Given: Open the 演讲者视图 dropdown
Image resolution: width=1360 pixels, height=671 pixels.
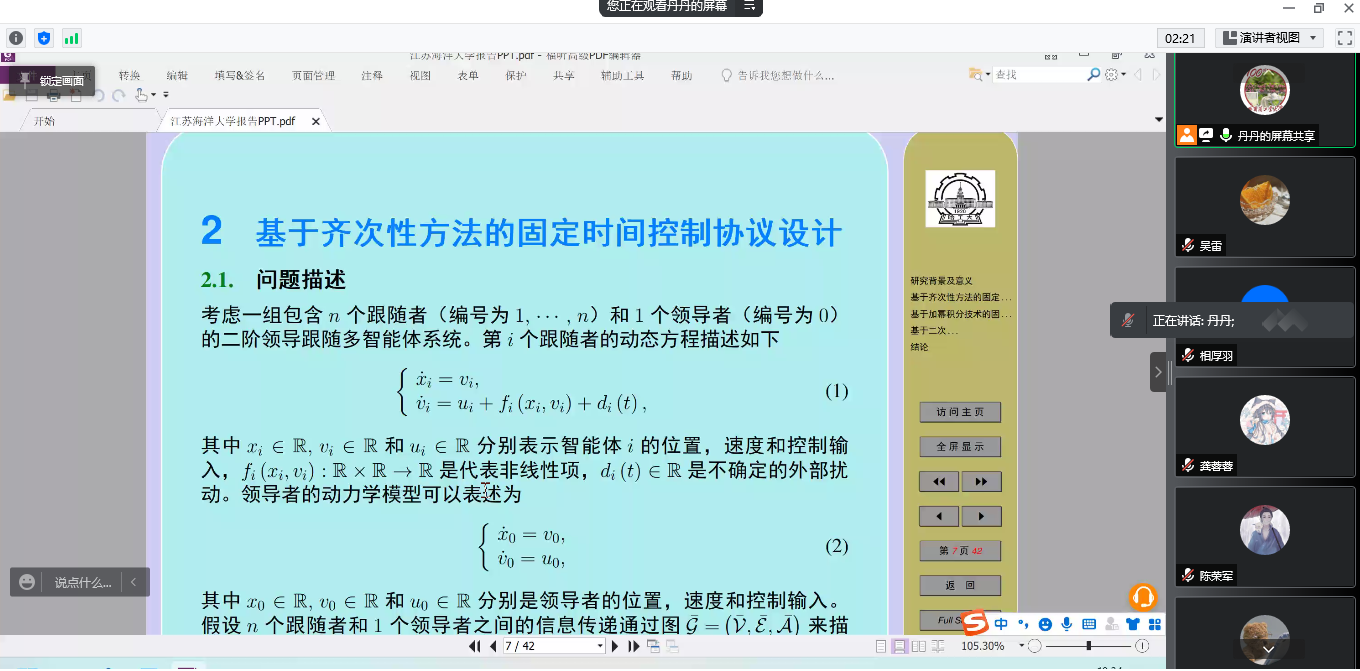Looking at the screenshot, I should (x=1270, y=38).
